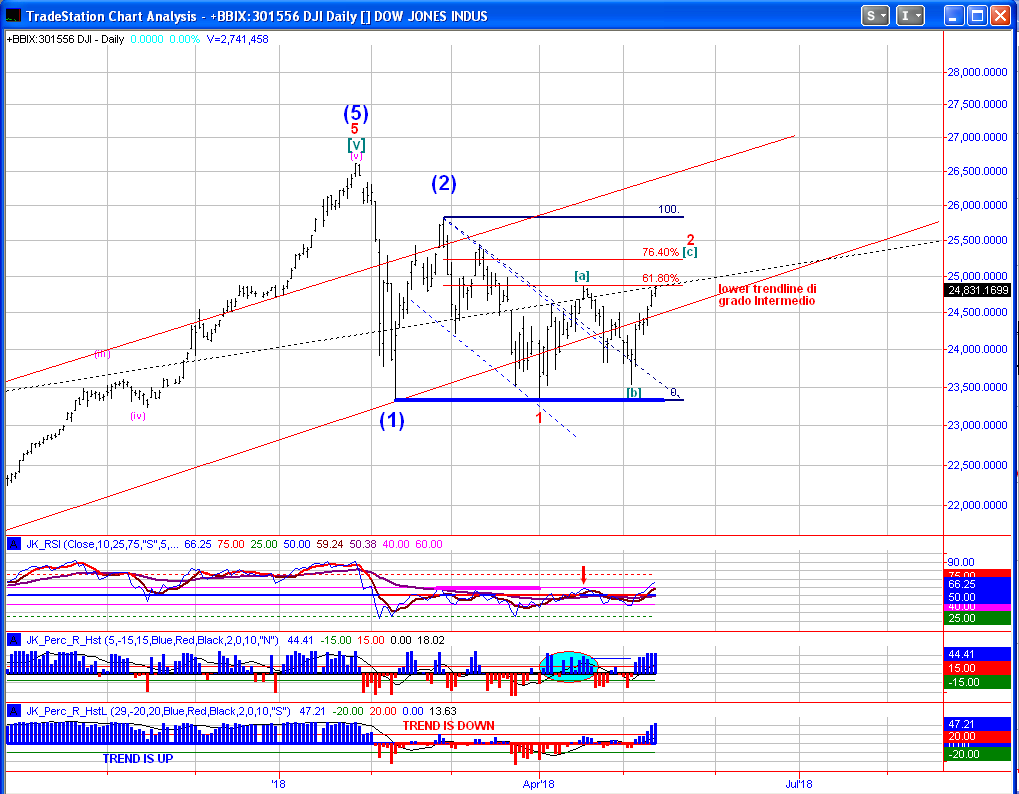The height and width of the screenshot is (794, 1019).
Task: Click the 'lower trendline di grado intermedio' annotation
Action: (x=767, y=295)
